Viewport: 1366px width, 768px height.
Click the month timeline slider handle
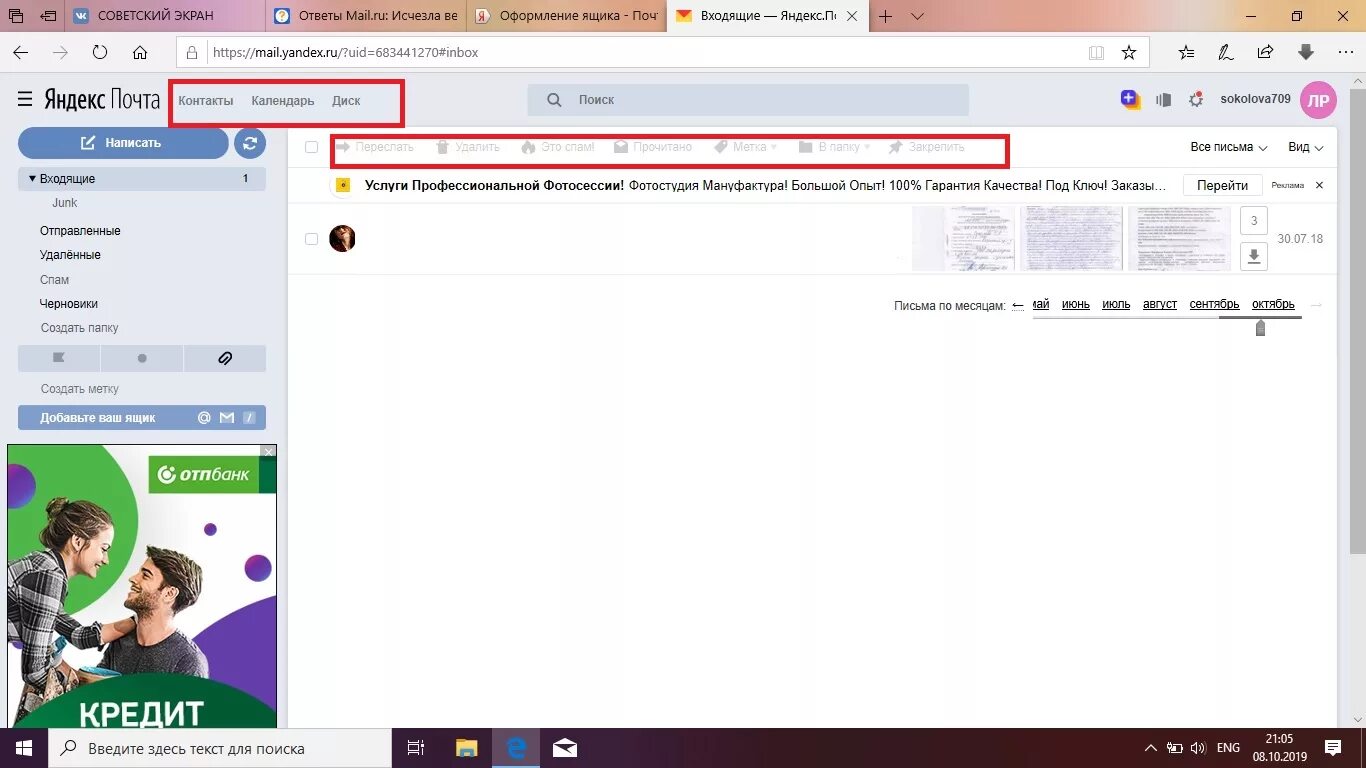tap(1260, 327)
